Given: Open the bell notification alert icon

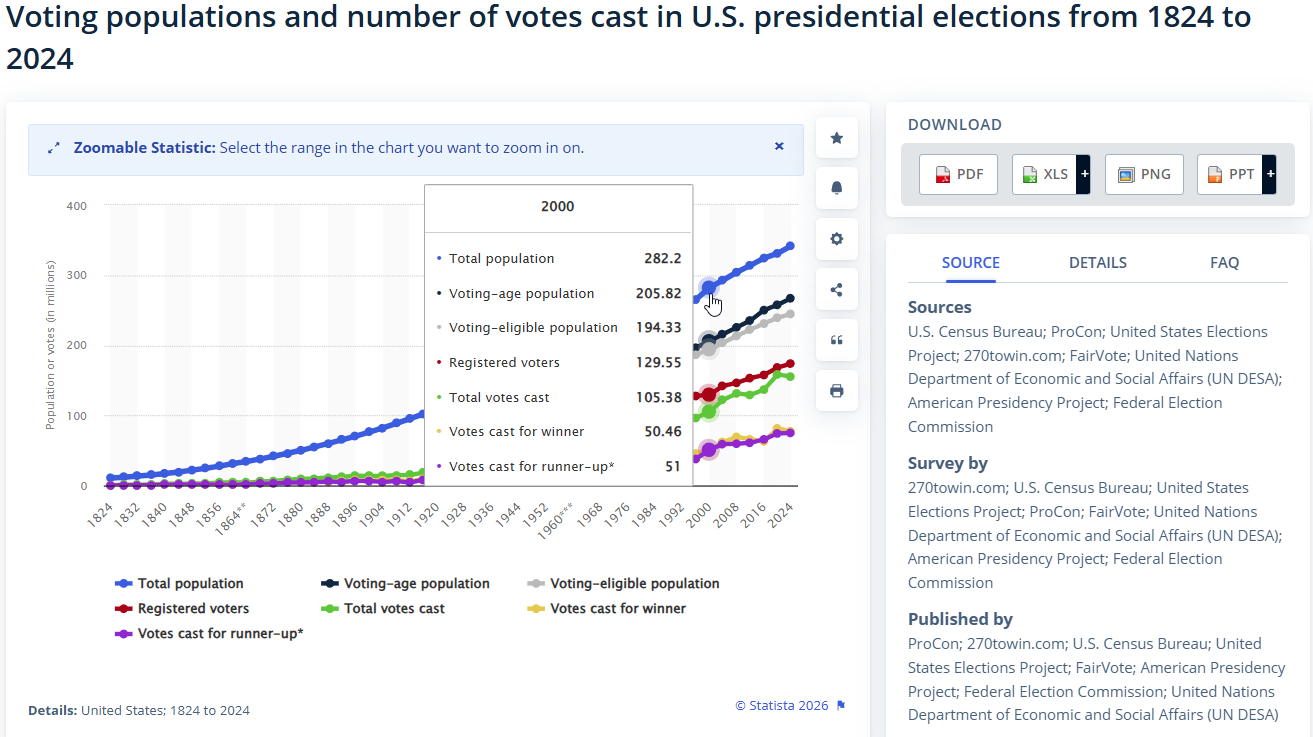Looking at the screenshot, I should click(x=837, y=188).
